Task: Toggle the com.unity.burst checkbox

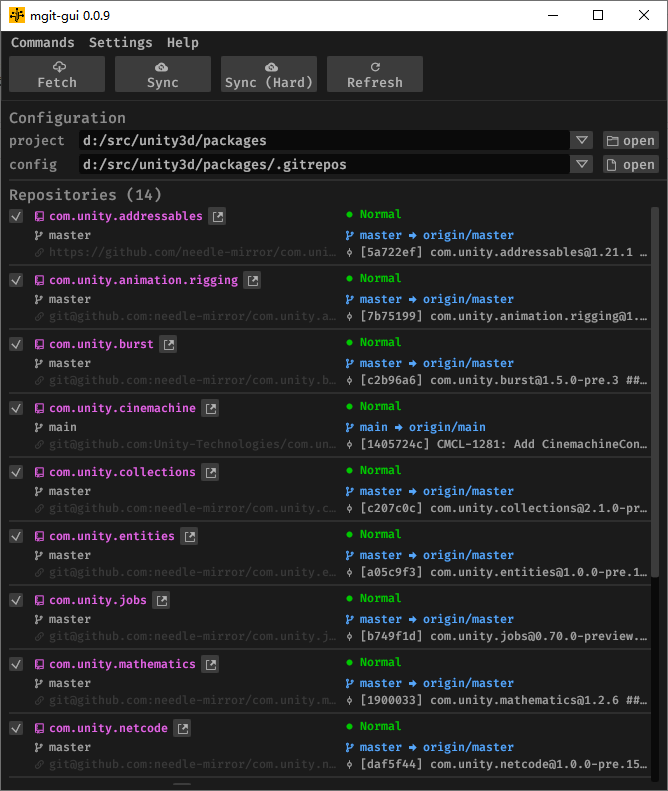Action: pos(16,345)
